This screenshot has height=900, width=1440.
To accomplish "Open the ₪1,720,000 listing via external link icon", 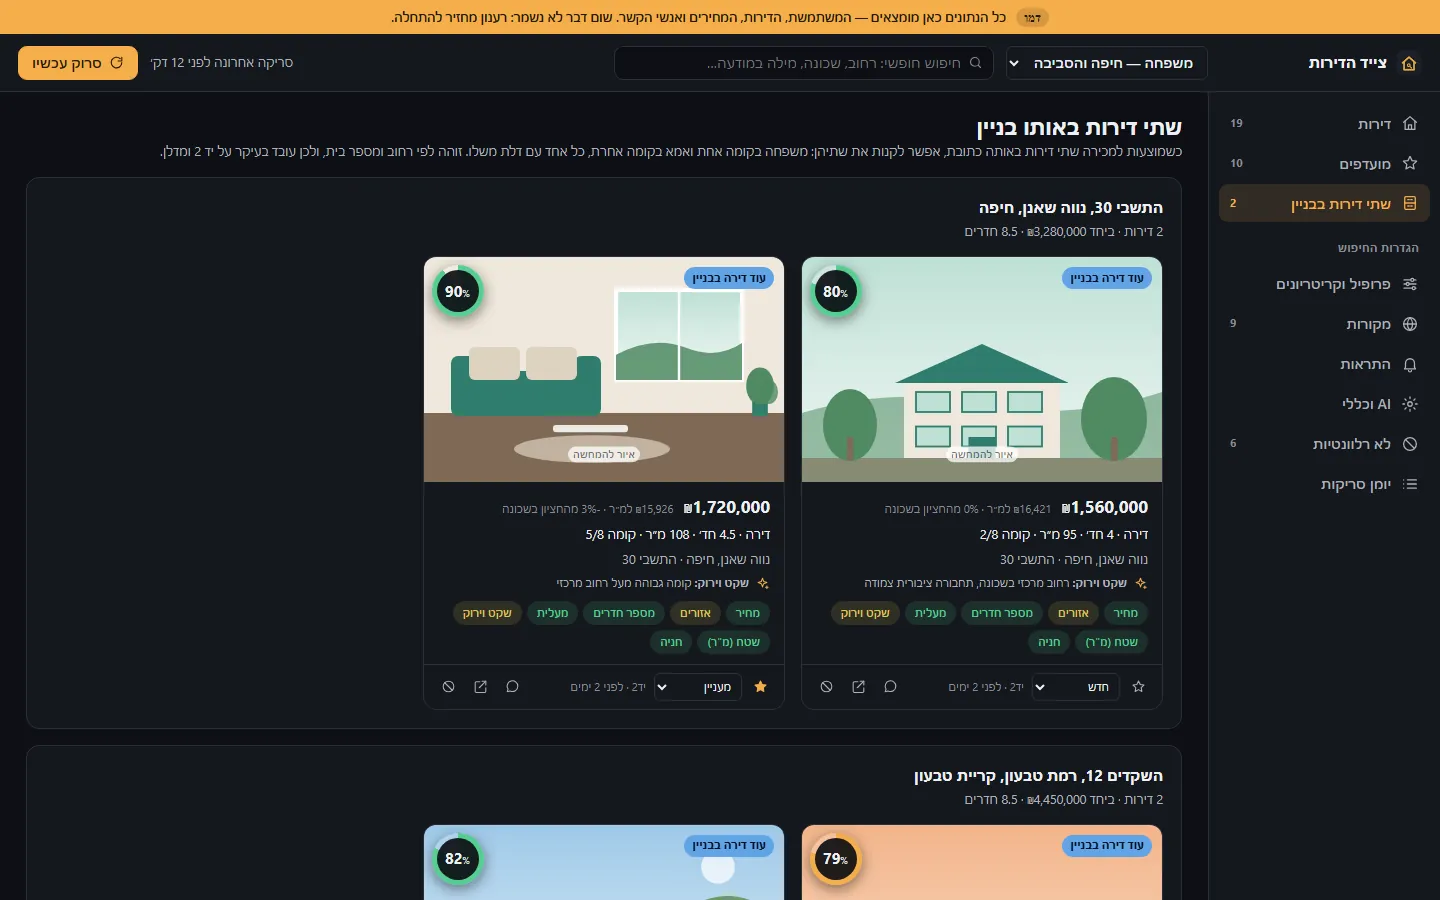I will point(480,687).
